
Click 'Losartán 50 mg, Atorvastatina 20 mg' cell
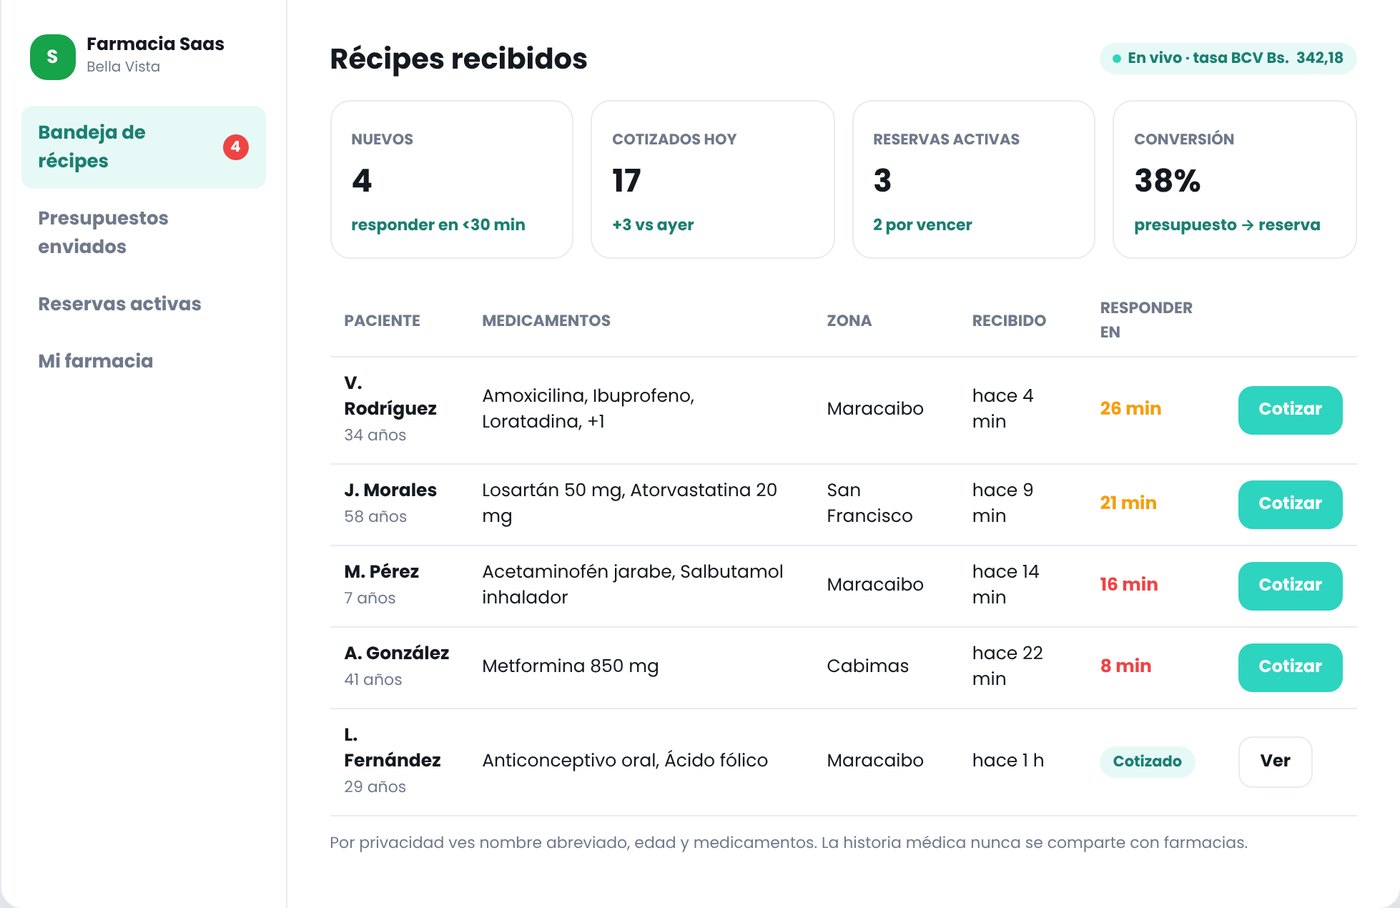(629, 503)
